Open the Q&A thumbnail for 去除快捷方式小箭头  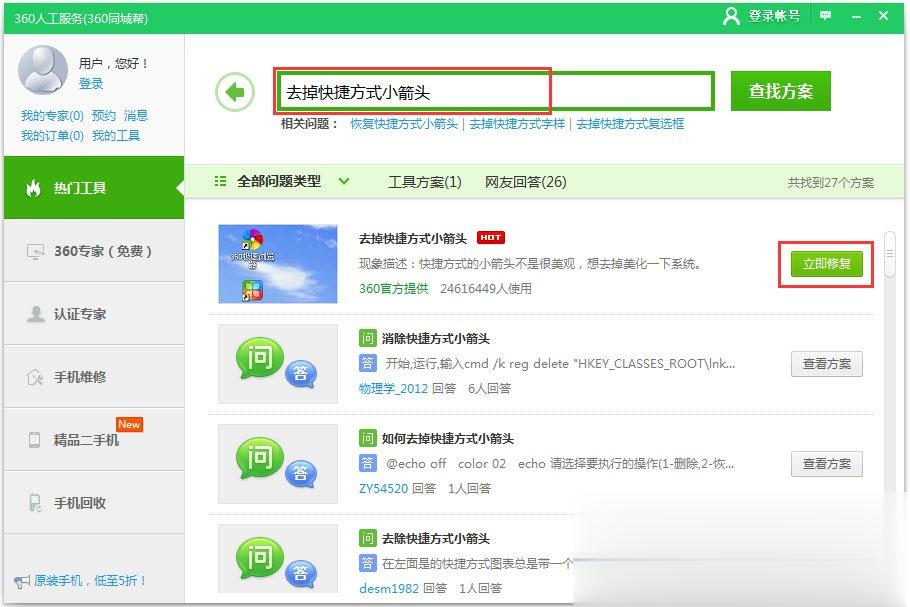277,559
